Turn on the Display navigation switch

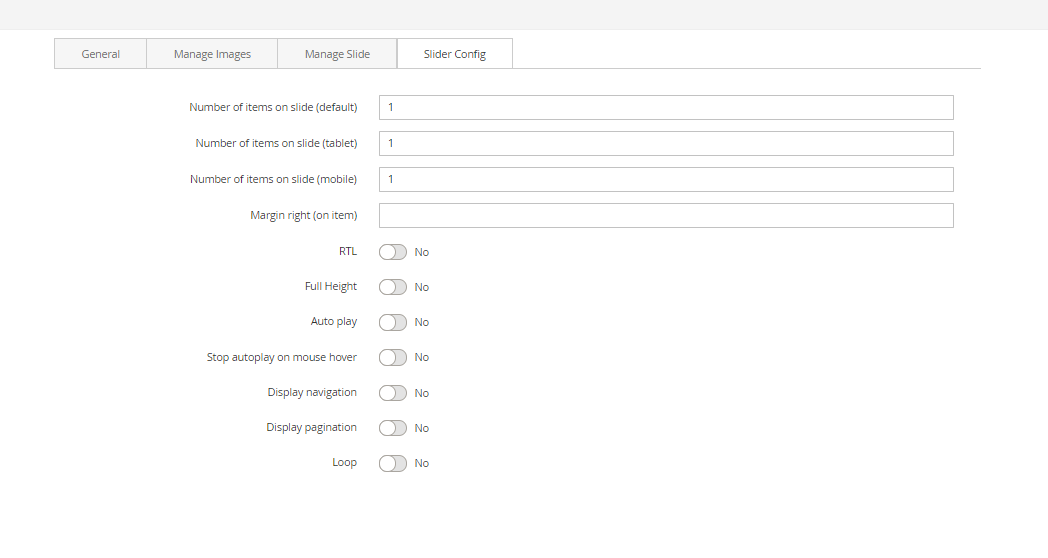pyautogui.click(x=393, y=393)
